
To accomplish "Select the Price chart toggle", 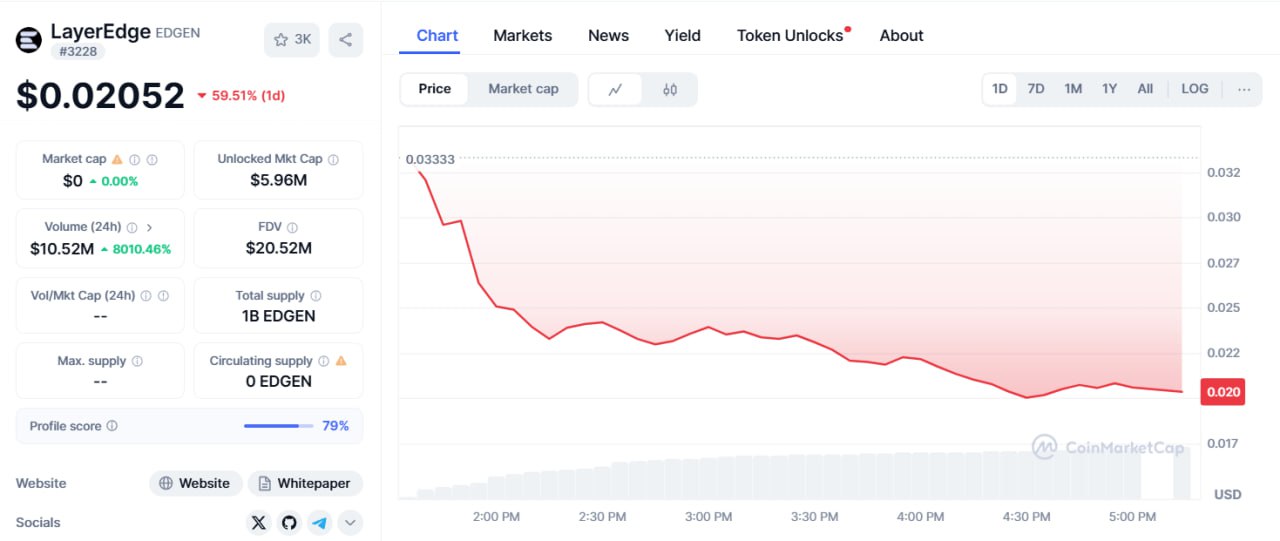I will (435, 89).
